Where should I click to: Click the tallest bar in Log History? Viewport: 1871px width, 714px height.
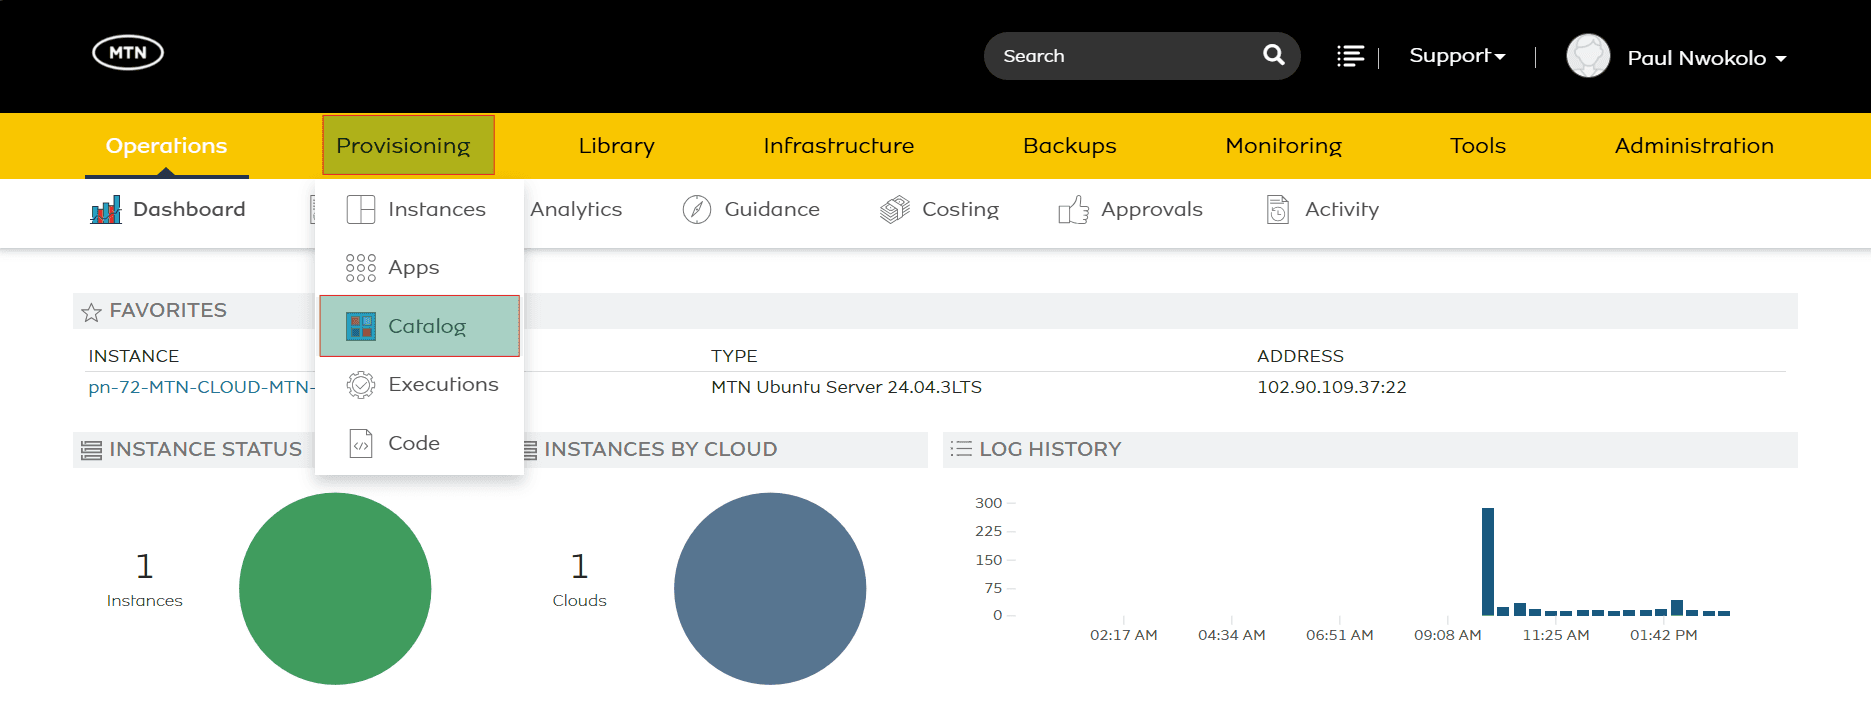(1488, 561)
